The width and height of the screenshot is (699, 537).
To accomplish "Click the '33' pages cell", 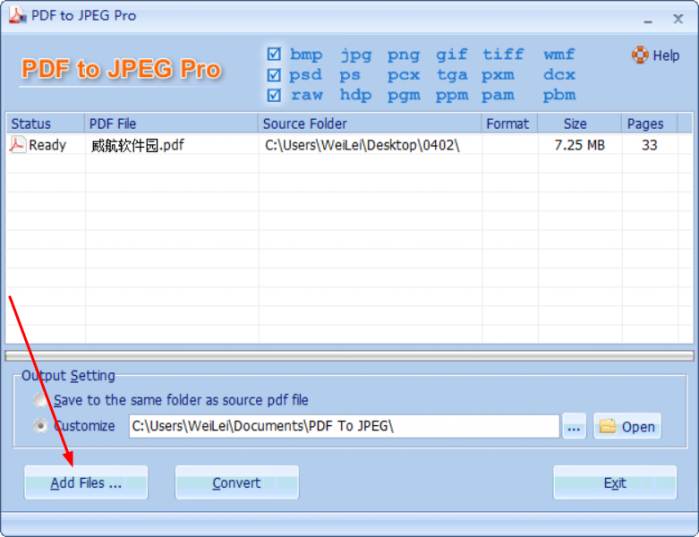I will pos(649,145).
